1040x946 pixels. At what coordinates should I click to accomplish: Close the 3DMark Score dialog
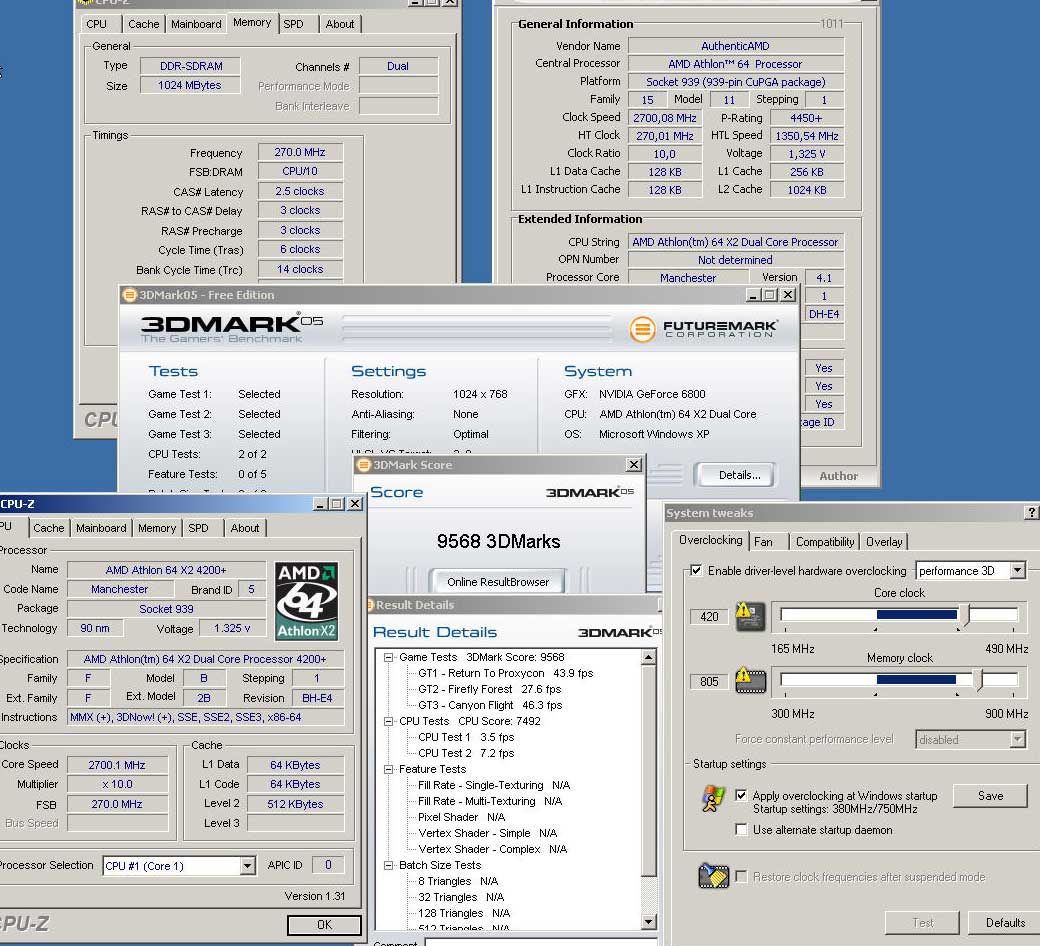click(x=634, y=465)
